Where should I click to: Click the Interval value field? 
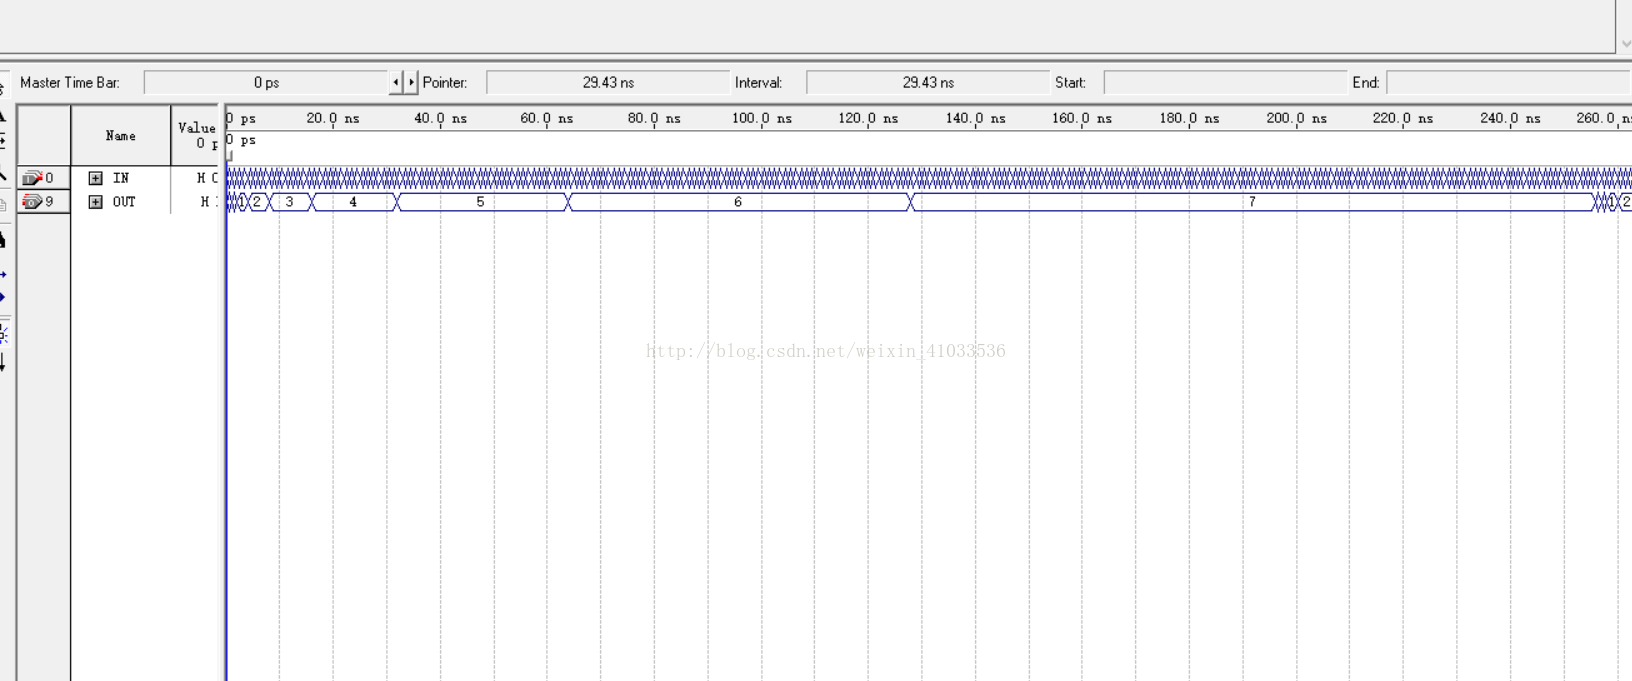click(928, 83)
